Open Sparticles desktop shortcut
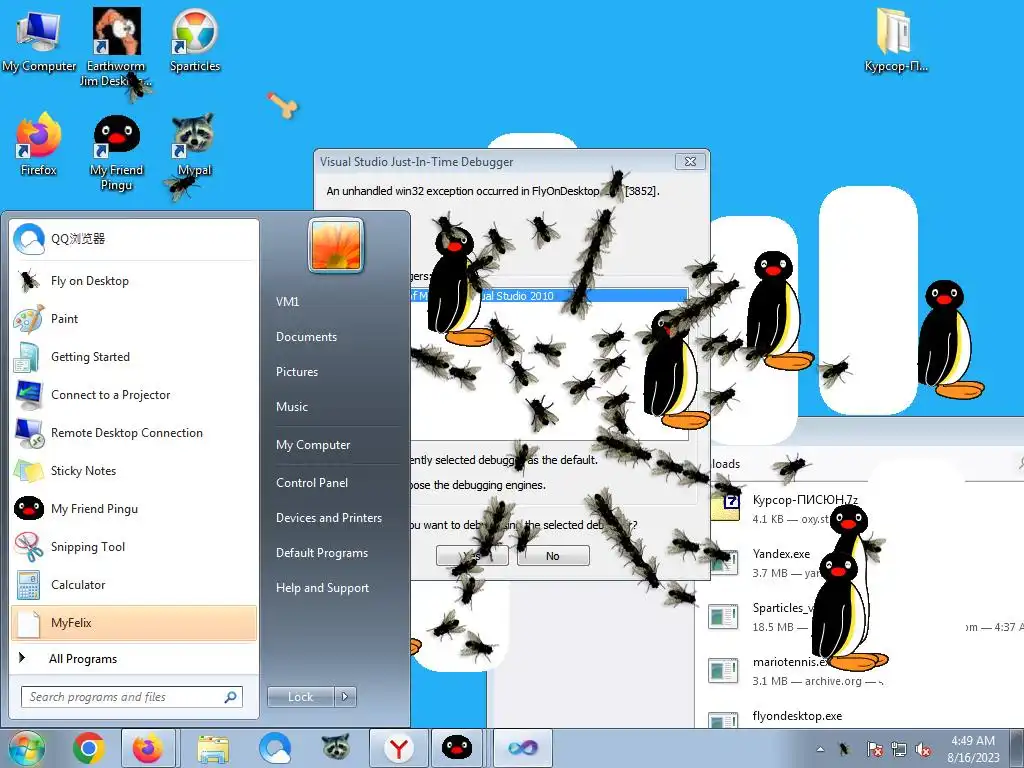This screenshot has height=768, width=1024. click(x=195, y=40)
